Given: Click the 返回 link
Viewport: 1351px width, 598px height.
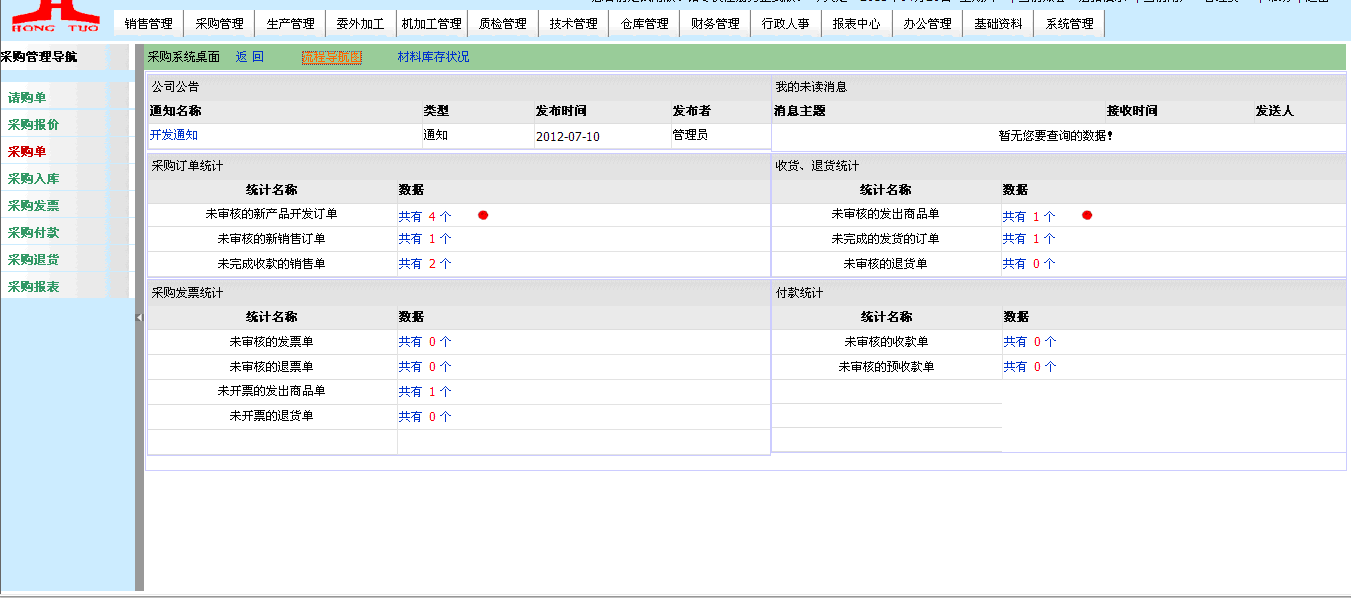Looking at the screenshot, I should pos(250,58).
